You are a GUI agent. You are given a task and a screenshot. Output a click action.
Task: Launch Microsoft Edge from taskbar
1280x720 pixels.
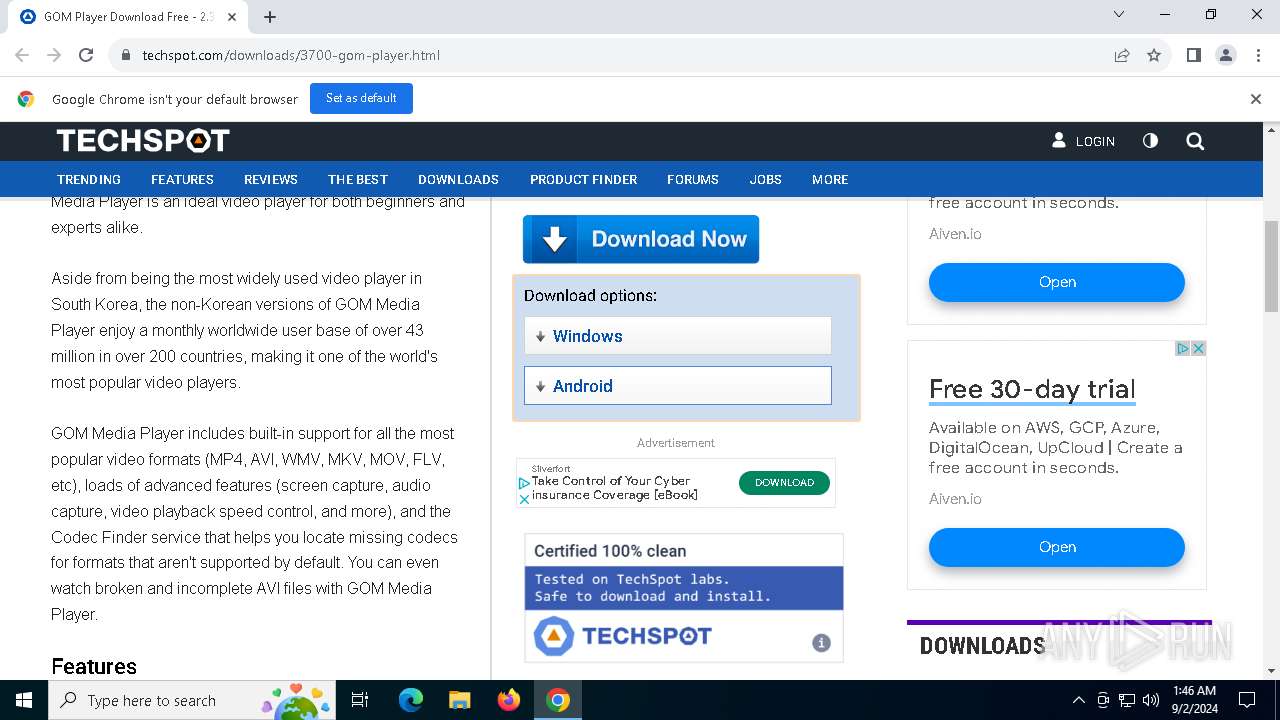click(411, 700)
